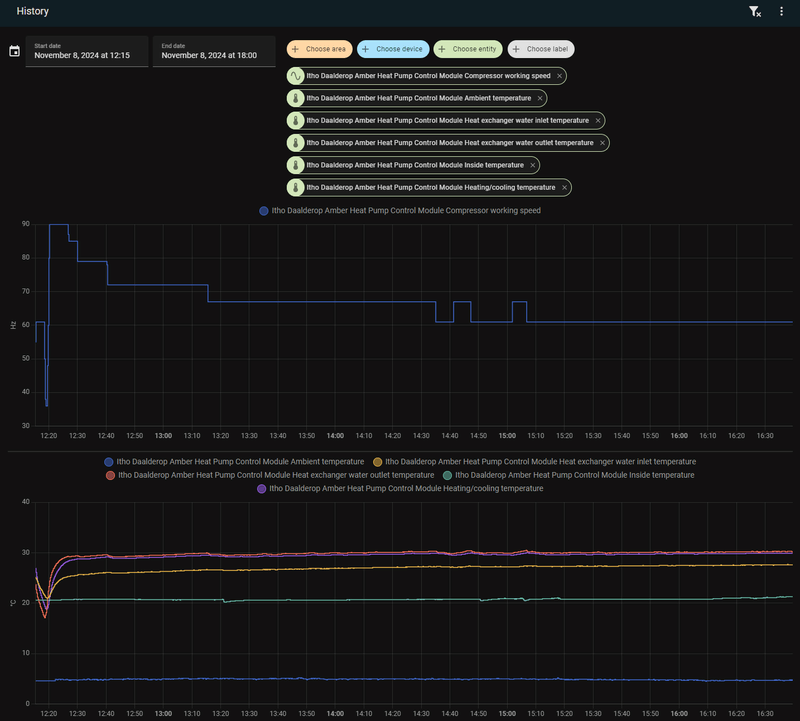Click the clear filters icon in header
This screenshot has width=800, height=721.
[755, 12]
